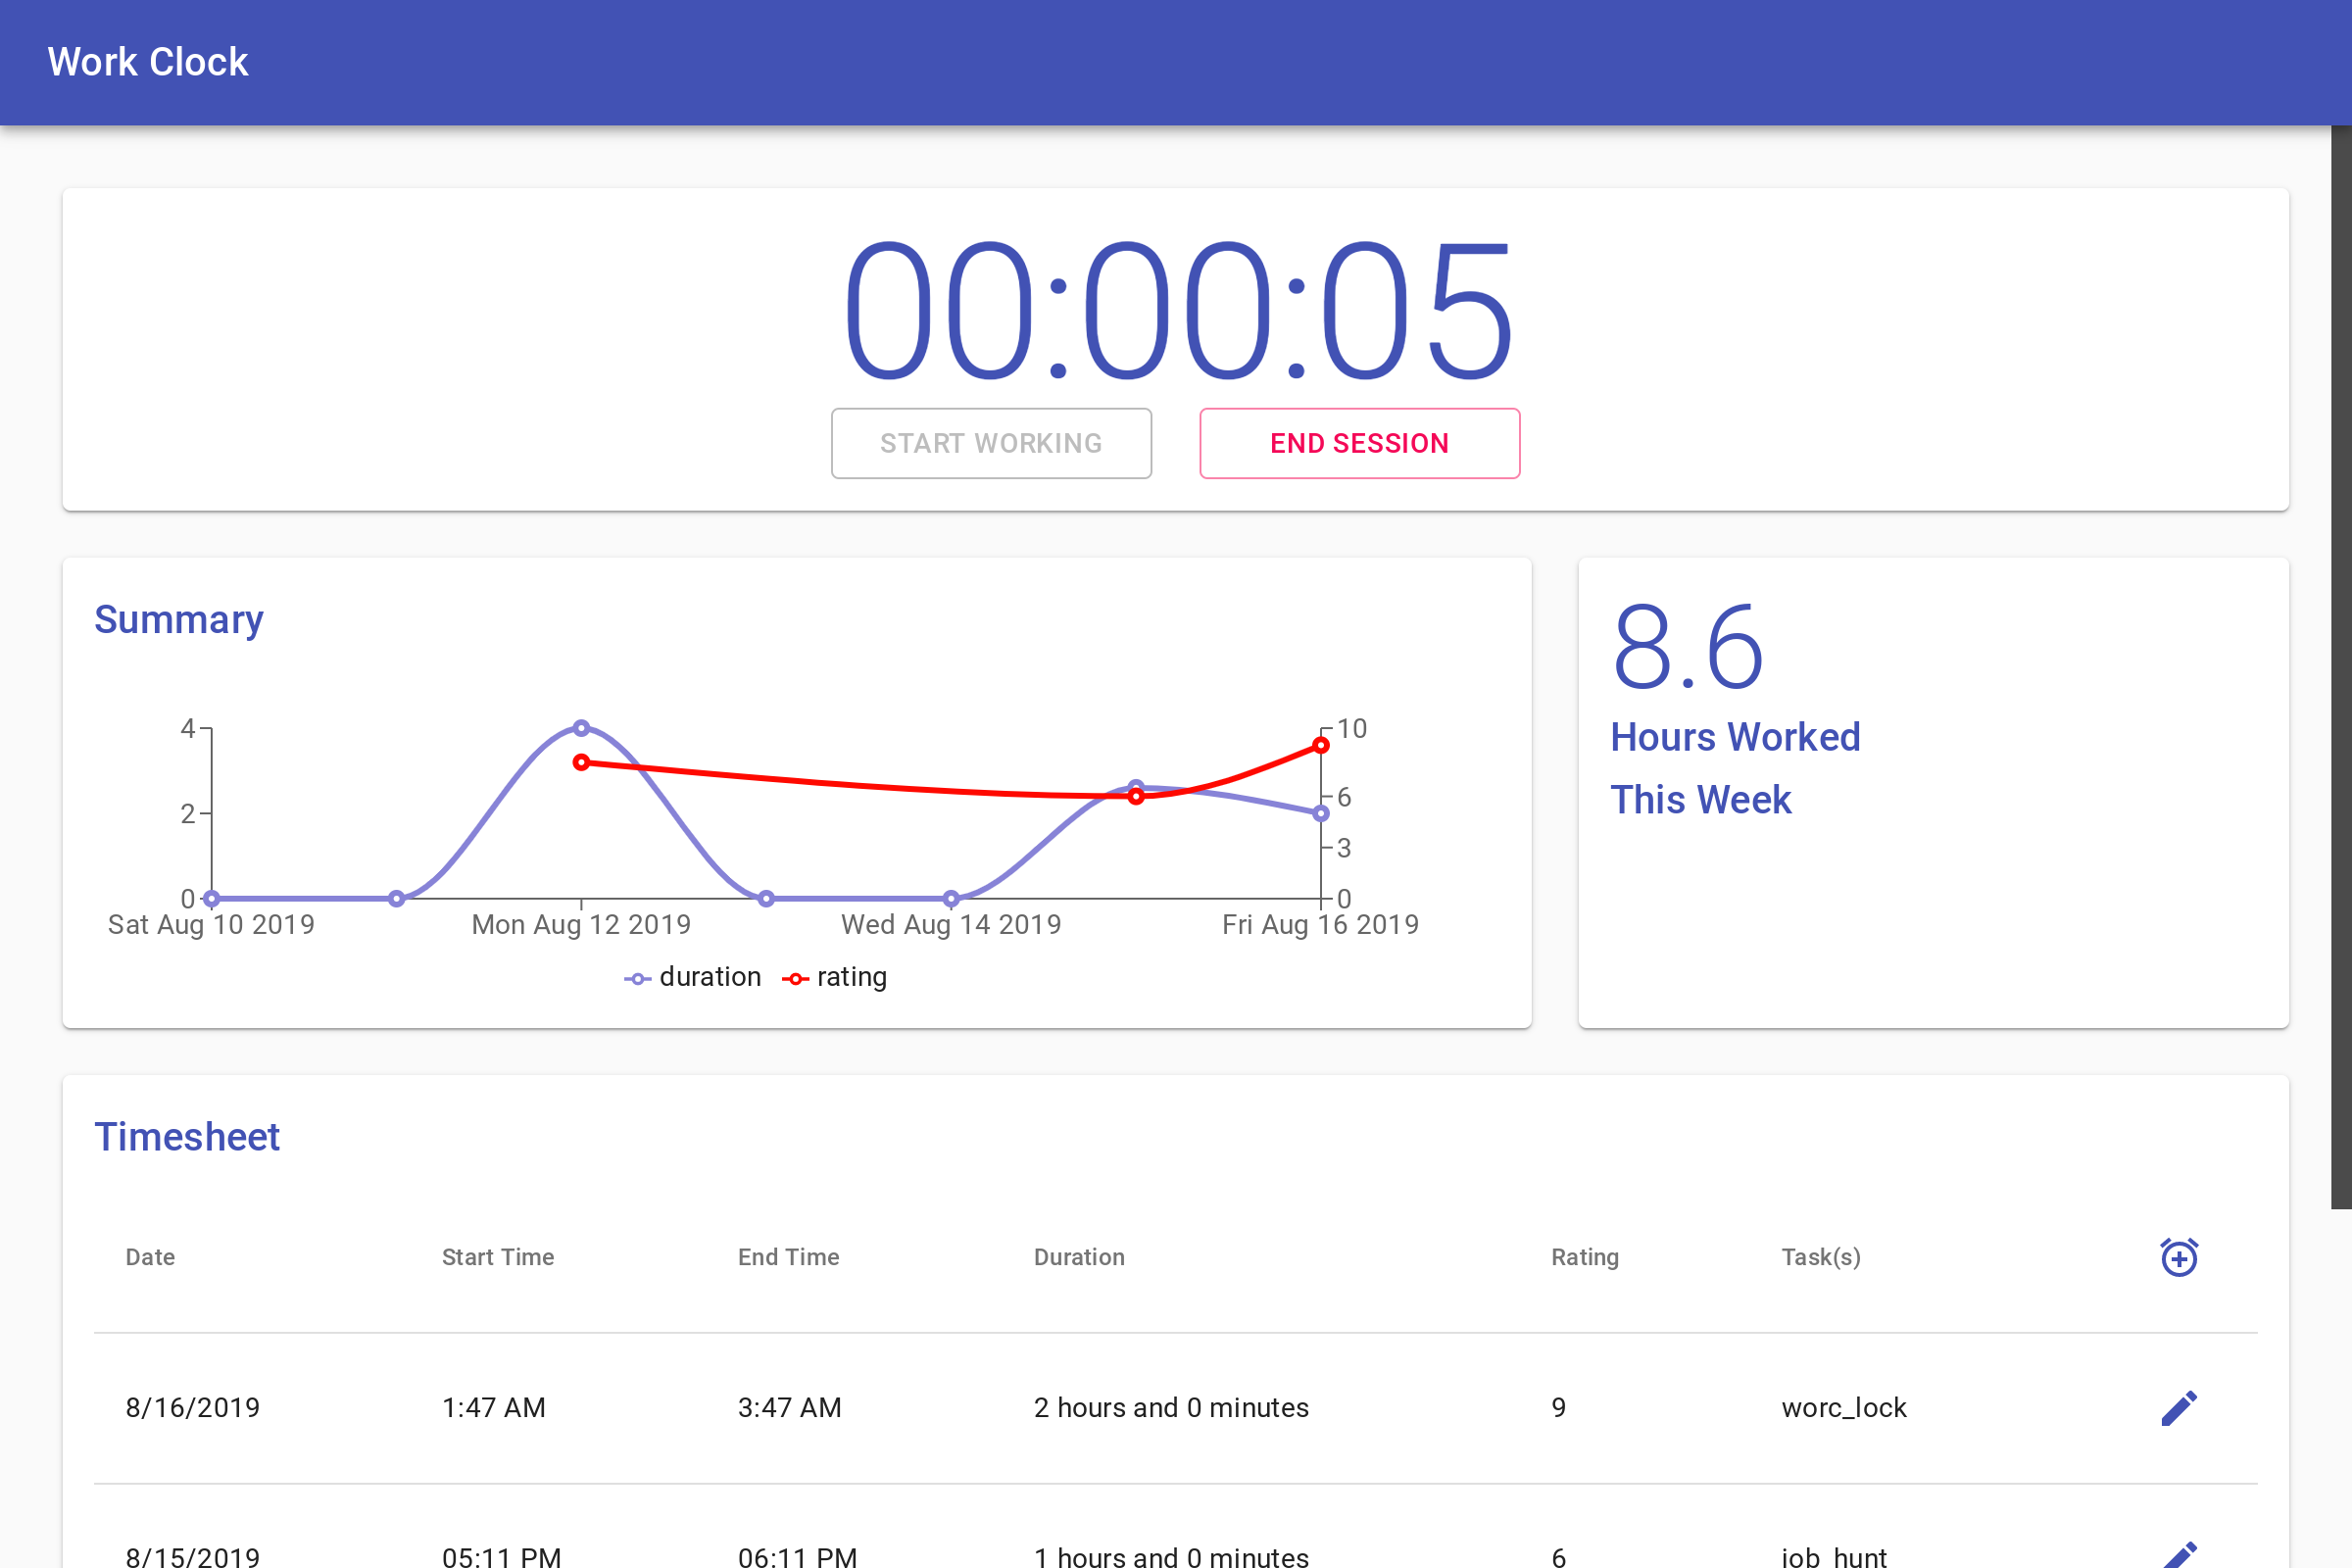The image size is (2352, 1568).
Task: Click the START WORKING button
Action: 991,443
